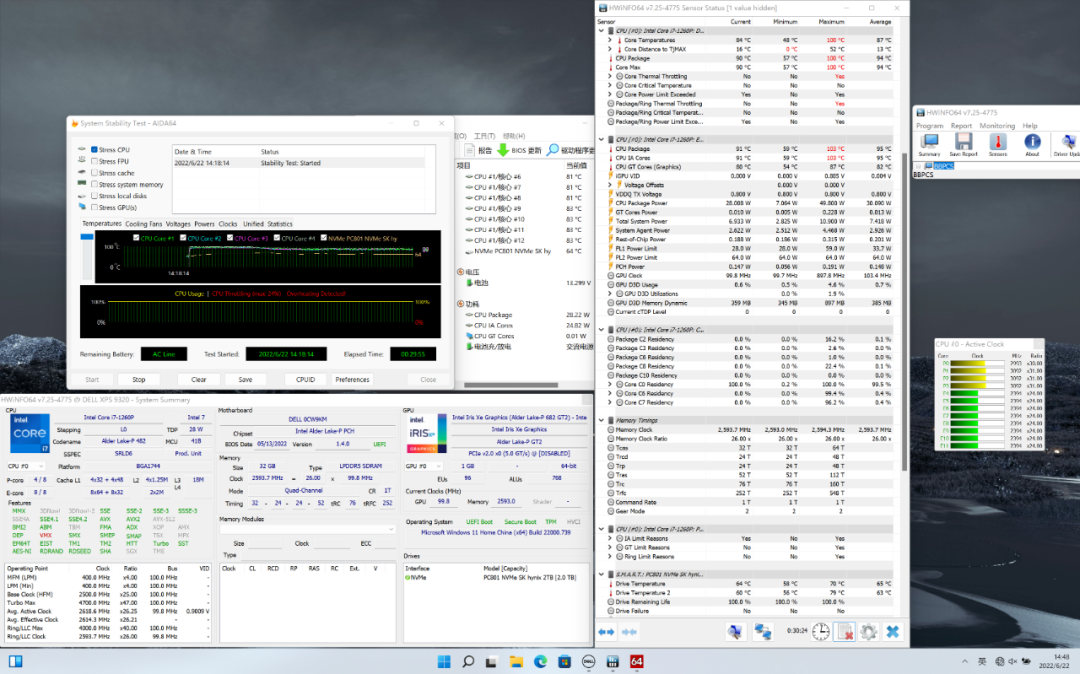Click the Preferences button in AIDA64
Screen dimensions: 1080x674
352,379
